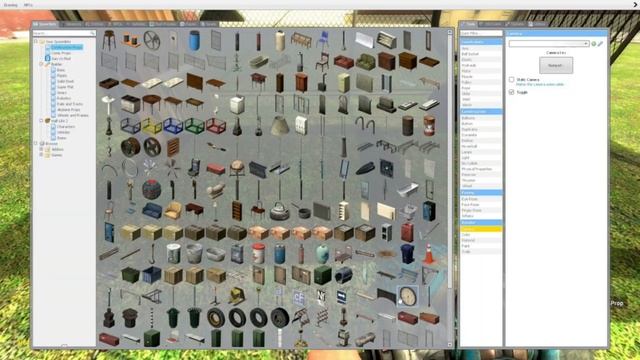Click the spawnlist search magnifier icon

92,33
